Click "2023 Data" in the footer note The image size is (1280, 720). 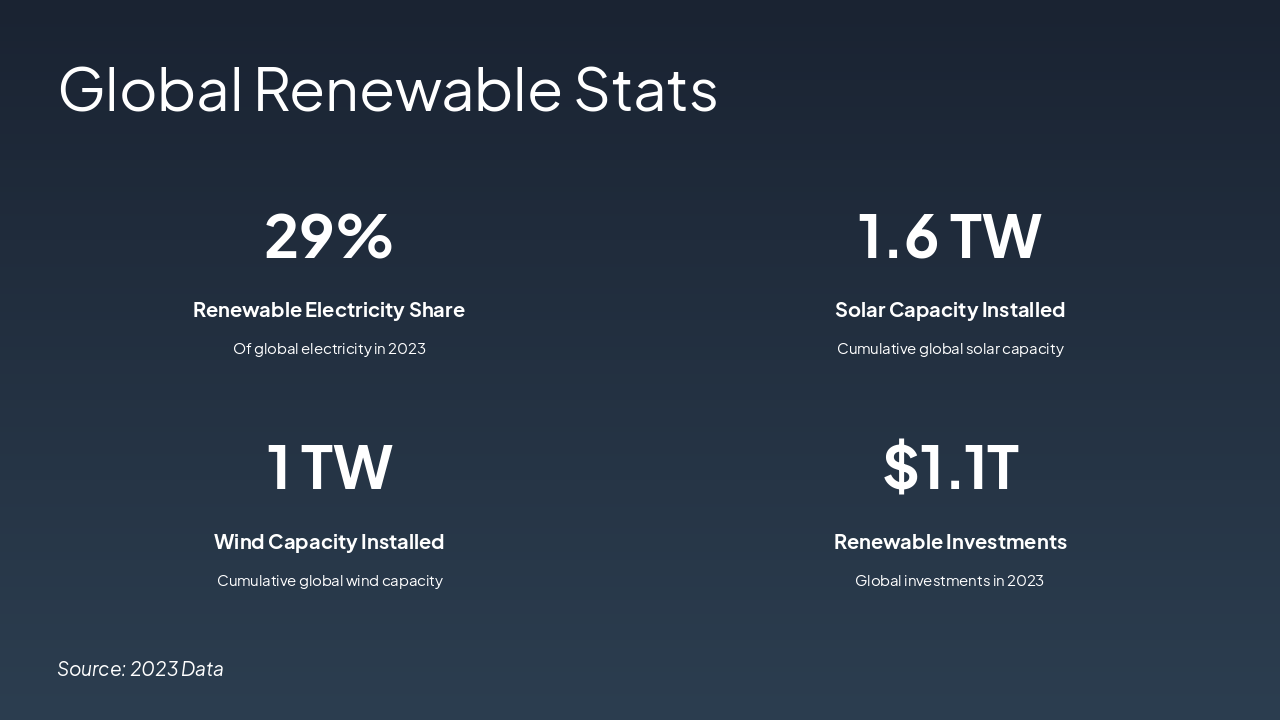(x=177, y=669)
